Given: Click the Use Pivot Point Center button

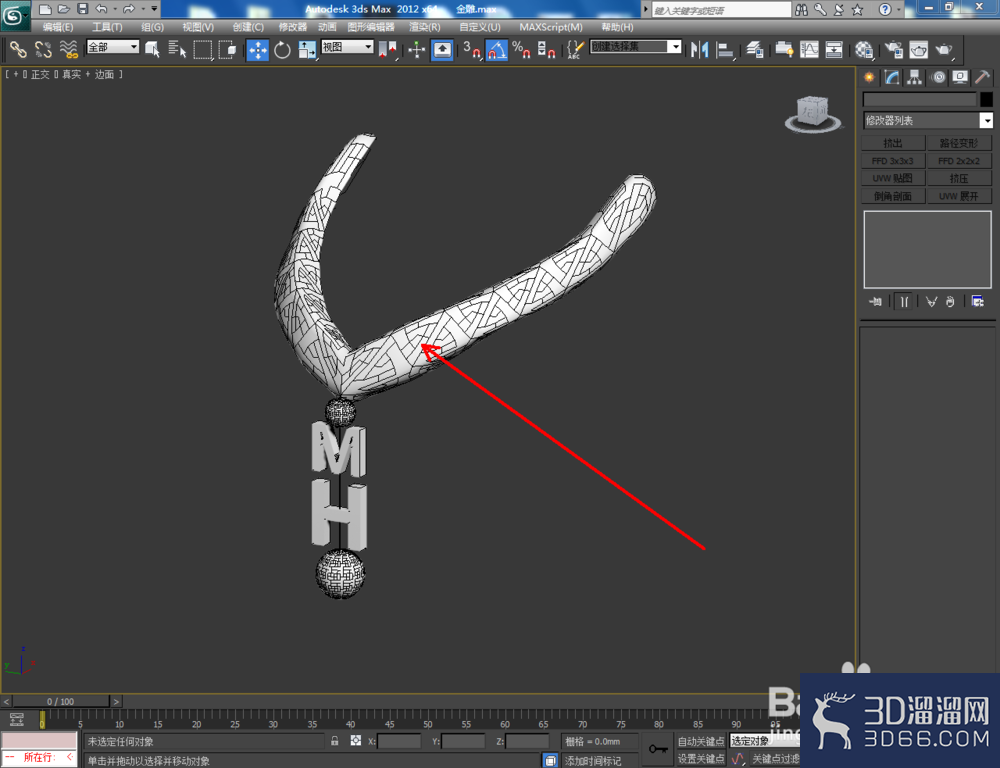Looking at the screenshot, I should pos(387,49).
